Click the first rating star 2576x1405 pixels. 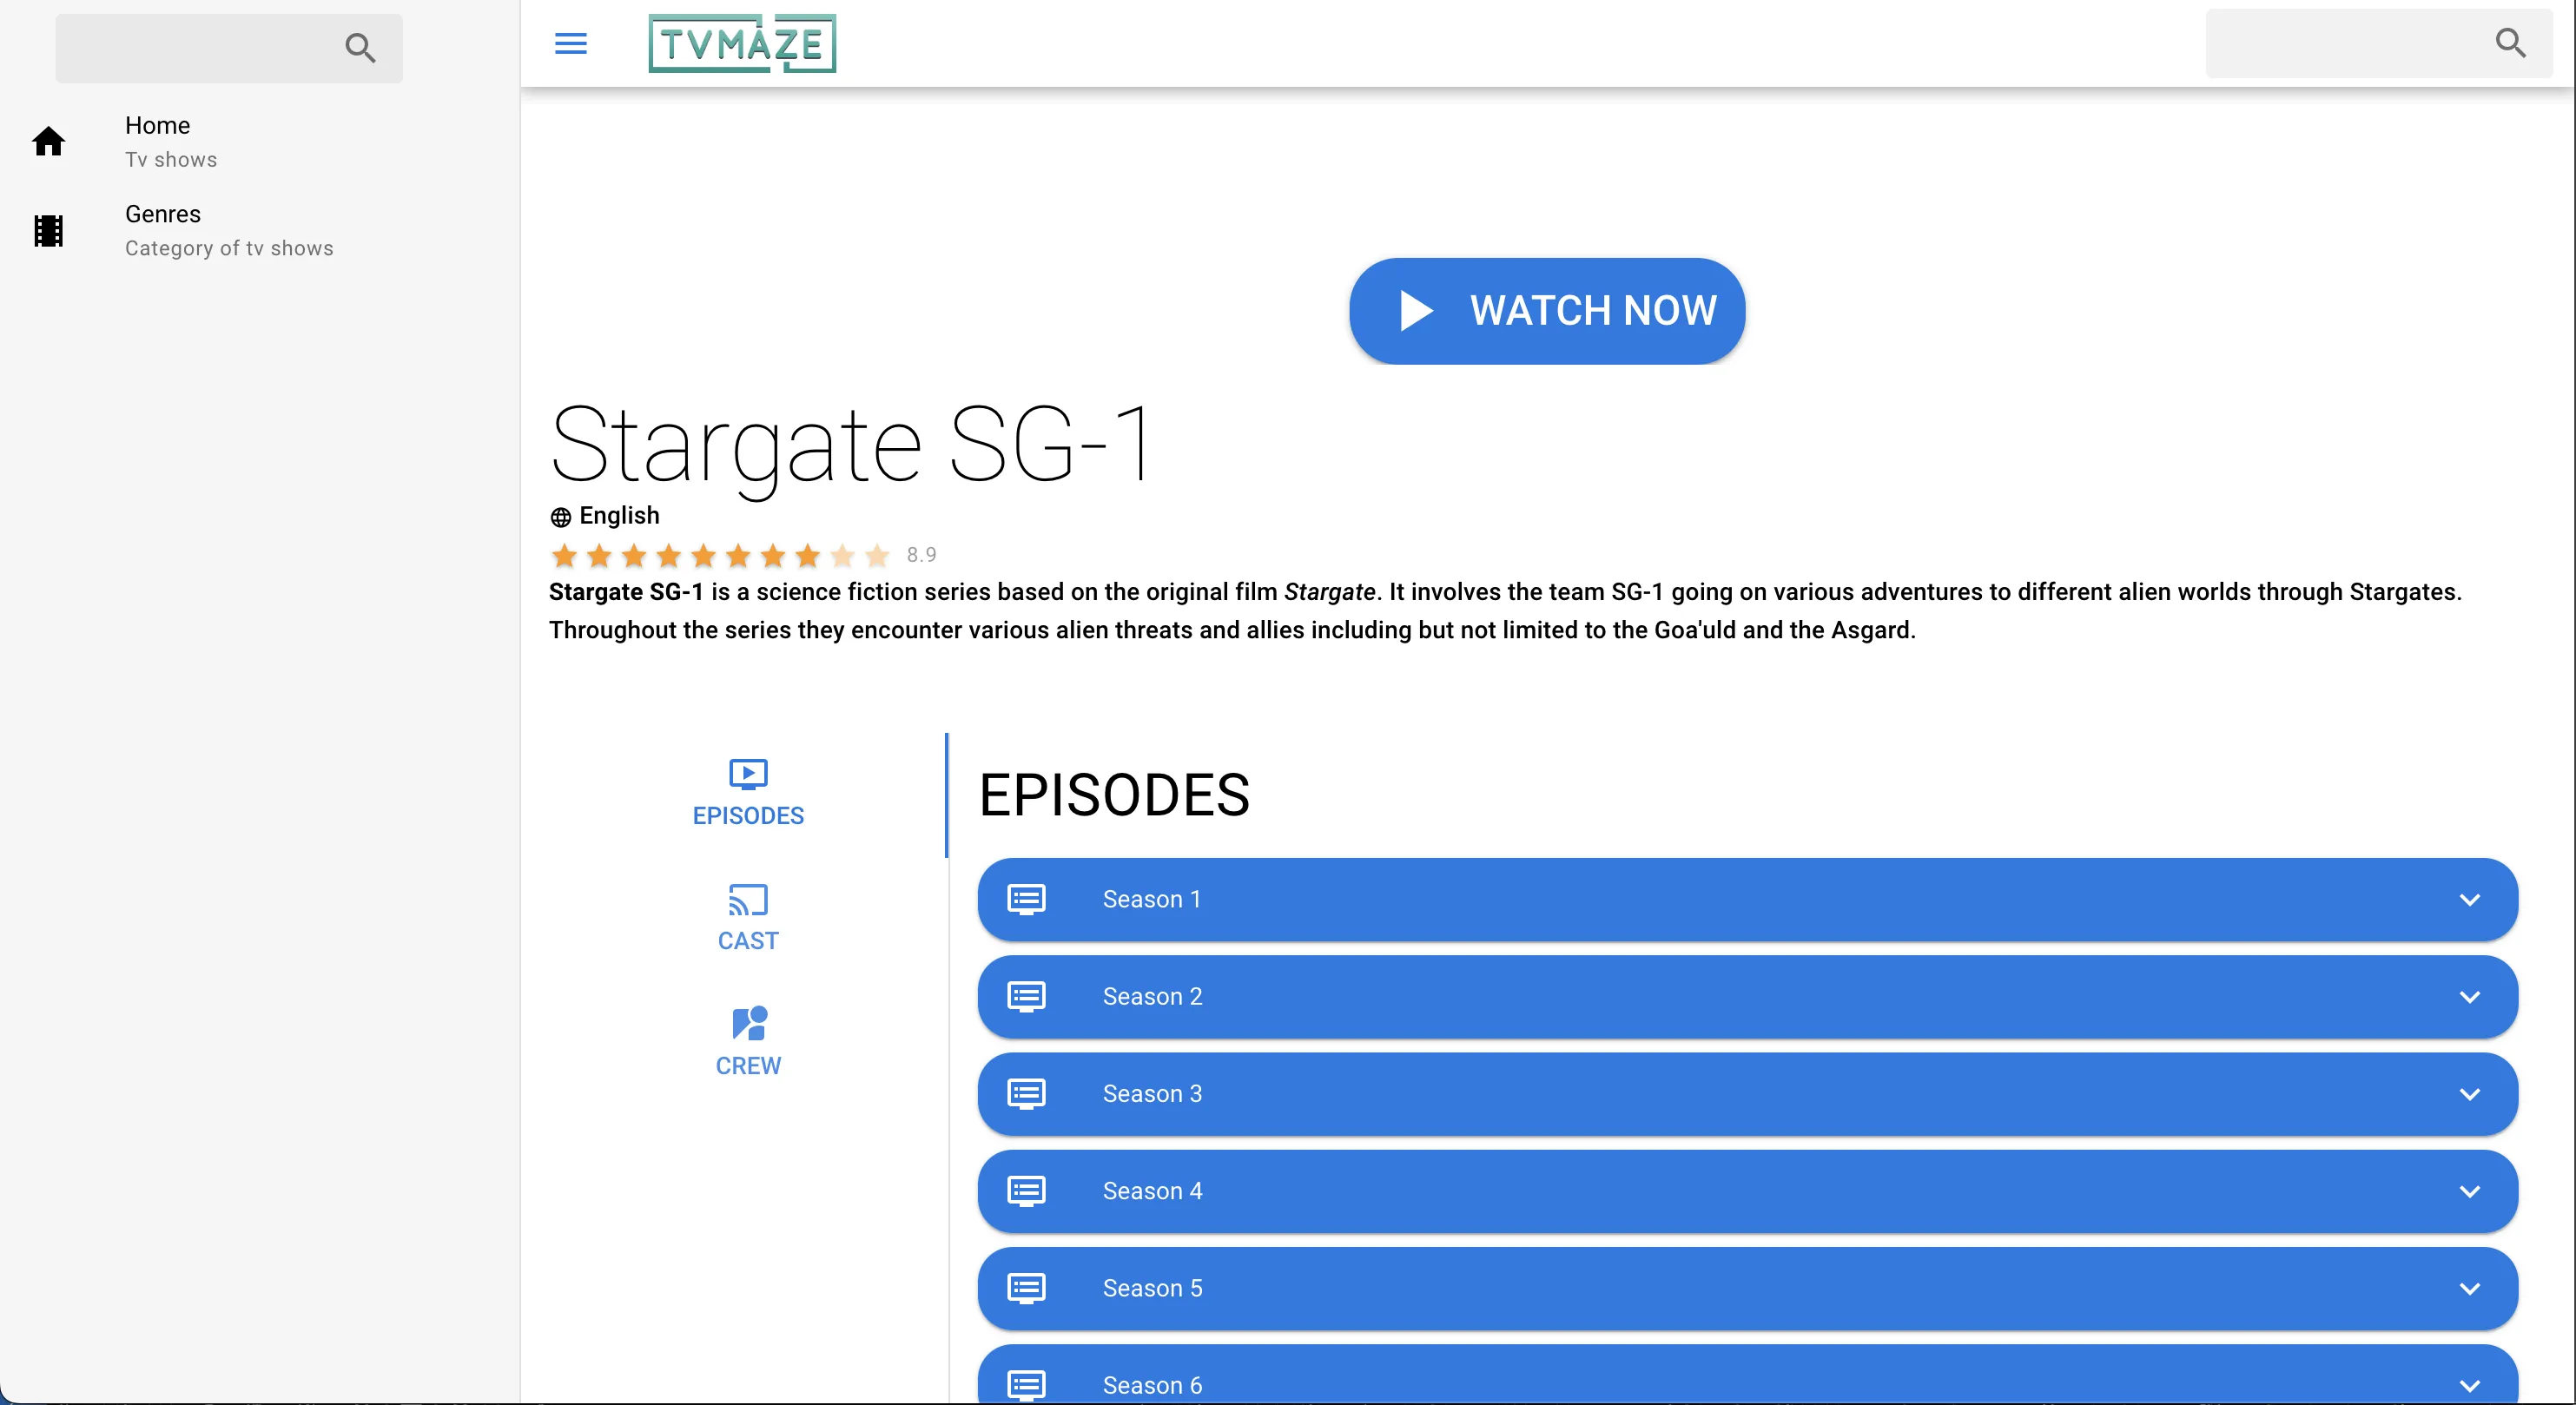[x=564, y=555]
